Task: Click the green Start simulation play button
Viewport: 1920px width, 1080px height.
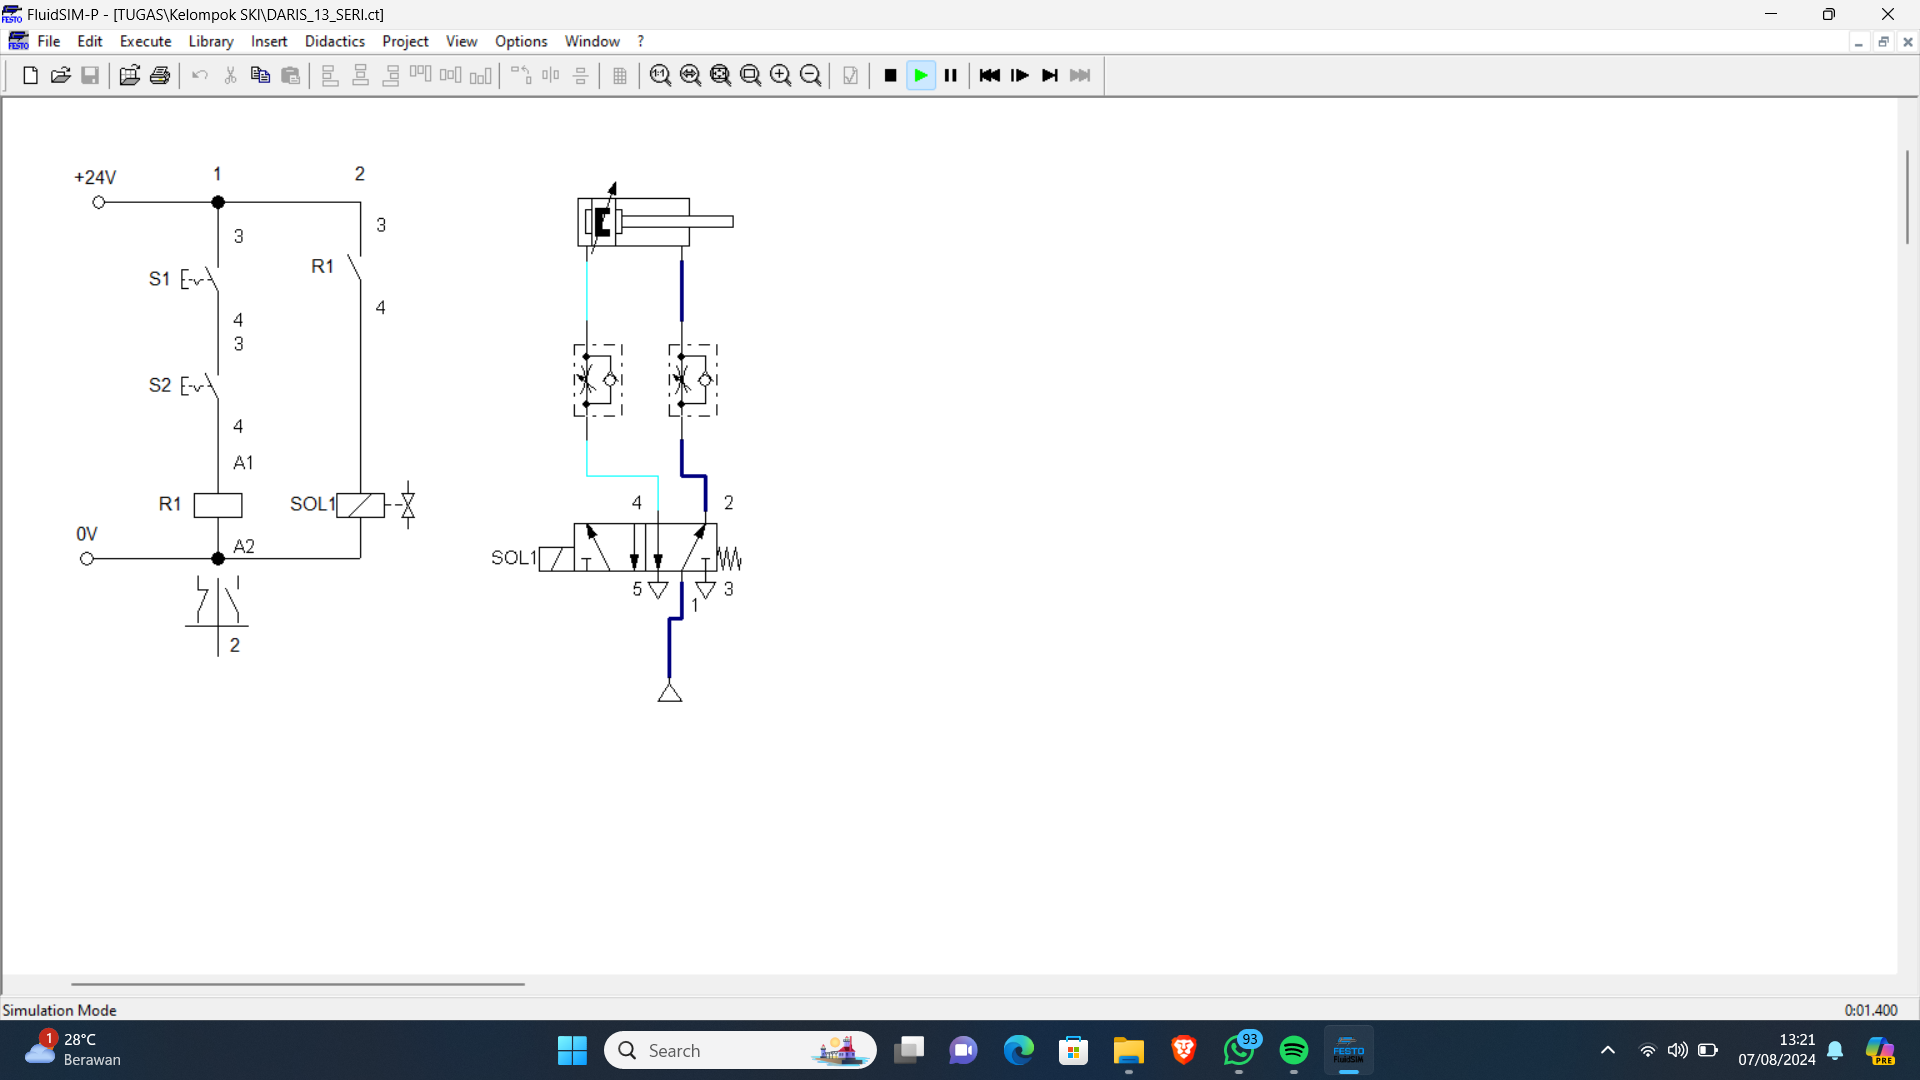Action: click(921, 76)
